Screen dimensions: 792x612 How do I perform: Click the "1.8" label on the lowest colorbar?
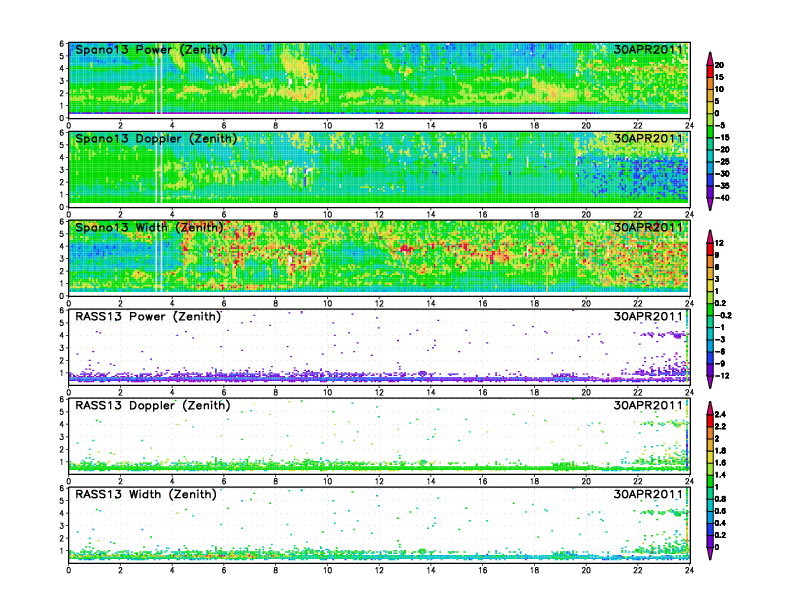(721, 451)
